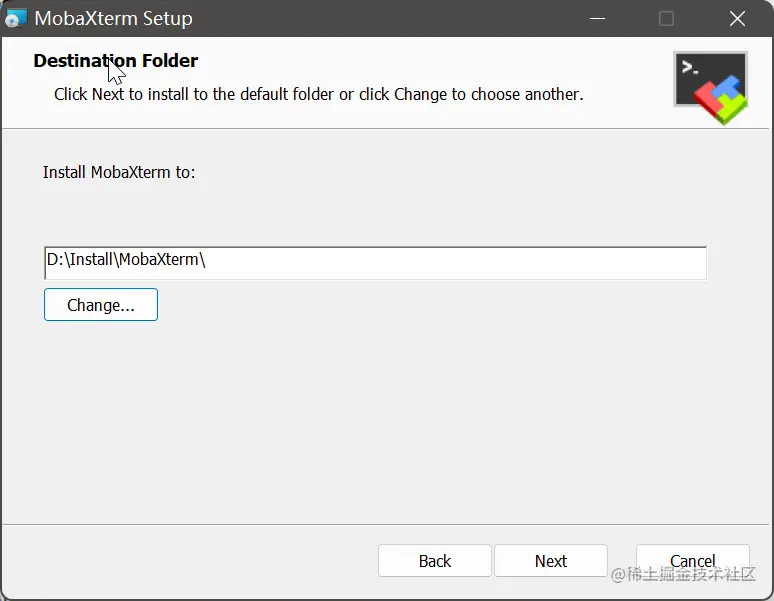Proceed with the Next button
Viewport: 774px width, 601px height.
pyautogui.click(x=551, y=561)
